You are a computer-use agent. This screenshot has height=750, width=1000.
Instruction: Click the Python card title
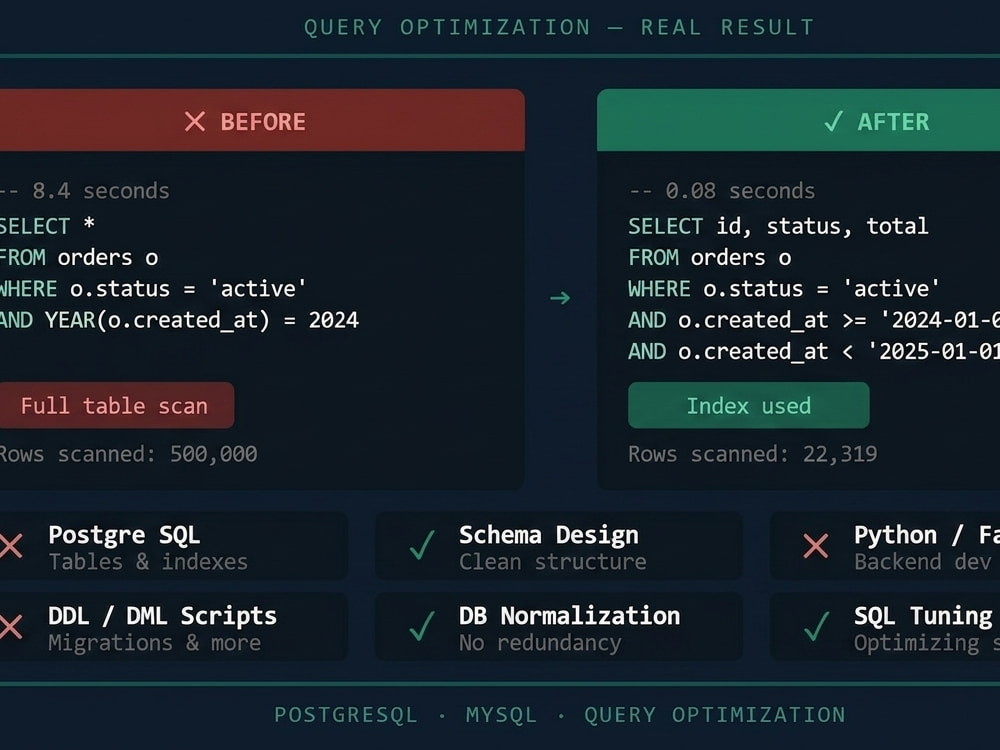[927, 536]
